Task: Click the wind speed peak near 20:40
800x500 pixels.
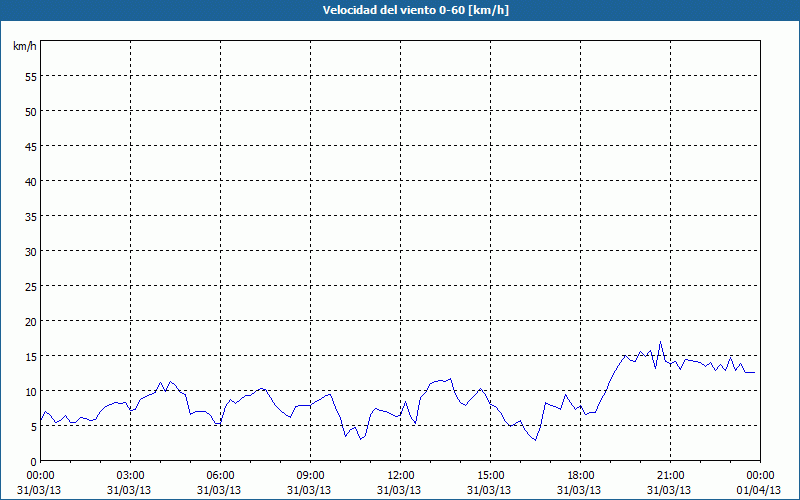Action: point(660,342)
